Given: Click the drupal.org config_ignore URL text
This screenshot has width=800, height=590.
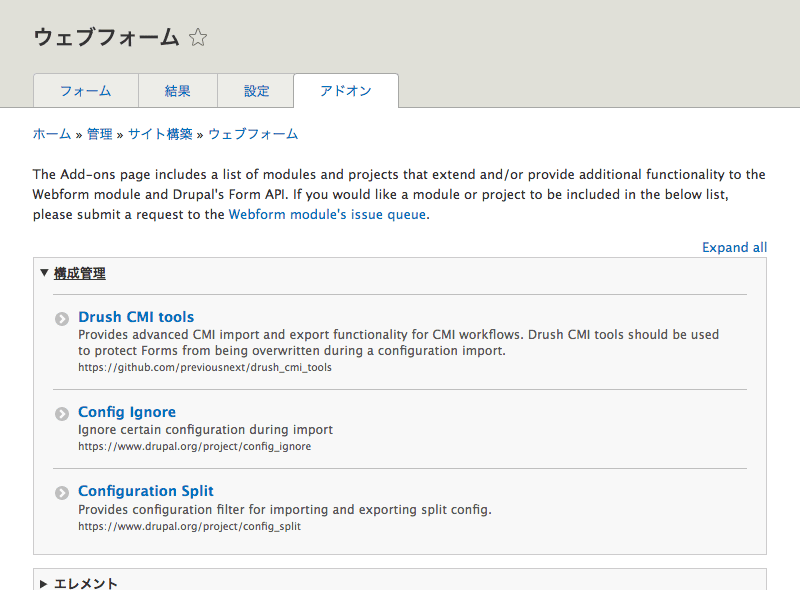Looking at the screenshot, I should [194, 447].
